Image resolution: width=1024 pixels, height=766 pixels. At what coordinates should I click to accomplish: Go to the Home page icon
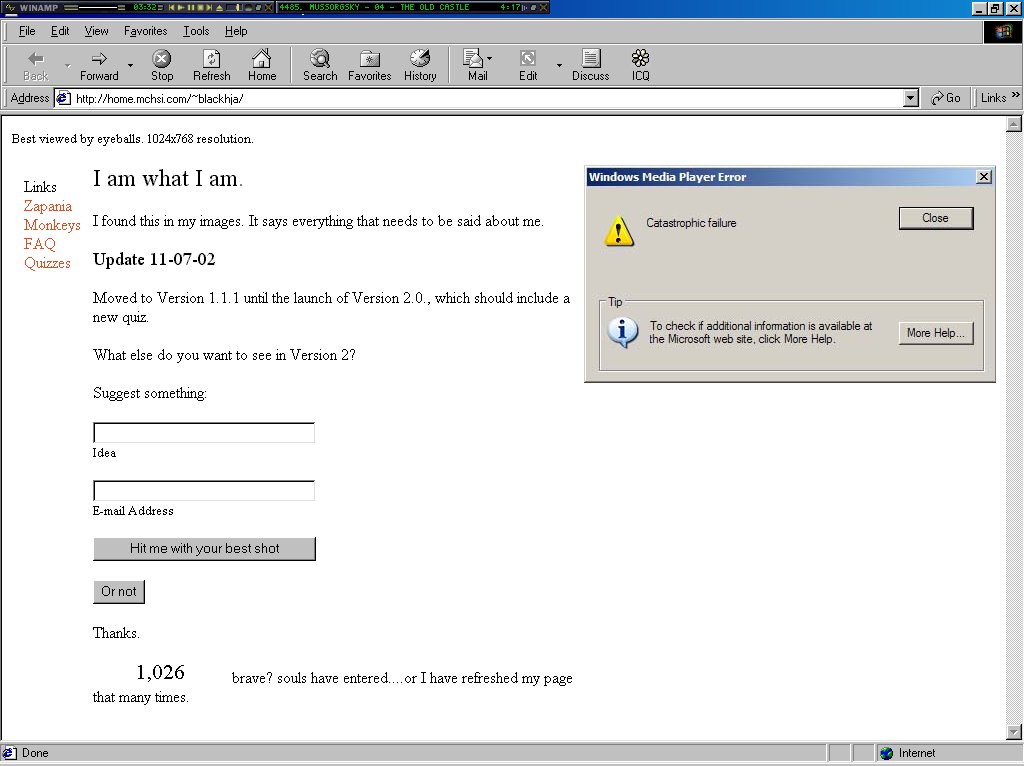[262, 65]
